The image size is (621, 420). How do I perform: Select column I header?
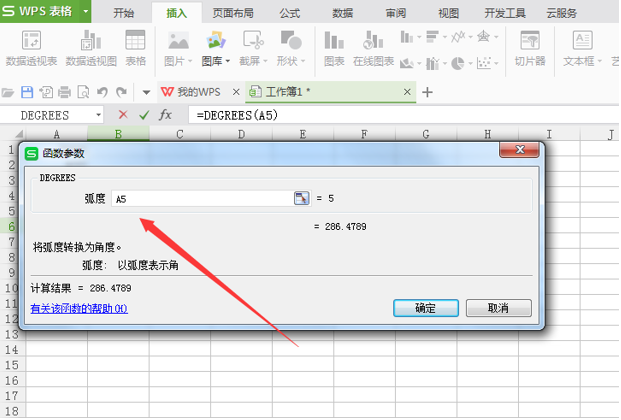coord(549,134)
